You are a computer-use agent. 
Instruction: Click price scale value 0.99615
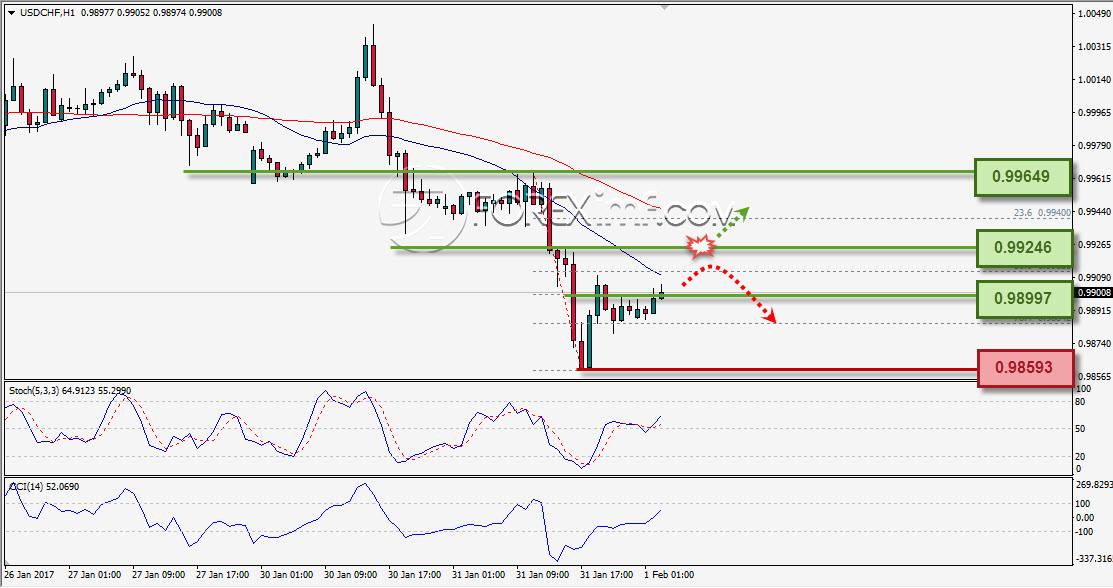[1094, 179]
